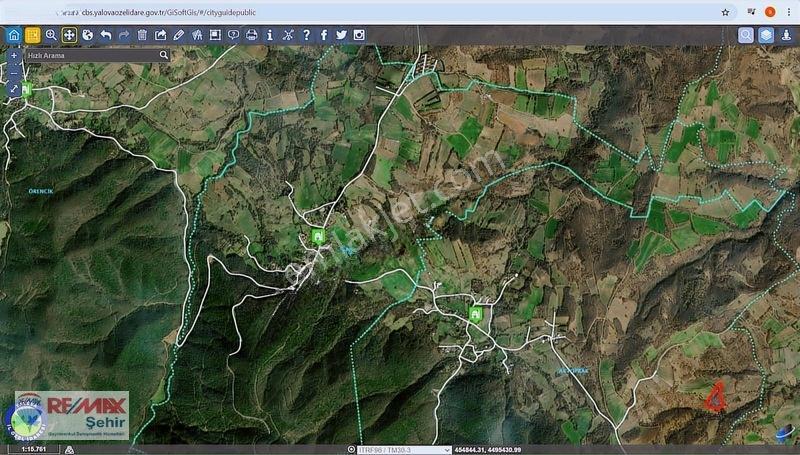
Task: Bookmark this page with the star
Action: pos(725,12)
